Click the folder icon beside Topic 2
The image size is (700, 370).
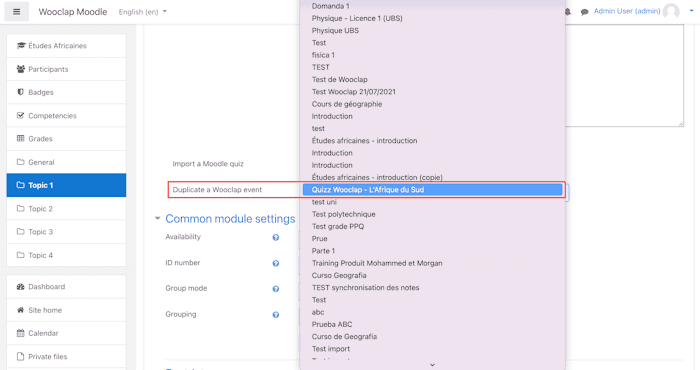point(21,208)
